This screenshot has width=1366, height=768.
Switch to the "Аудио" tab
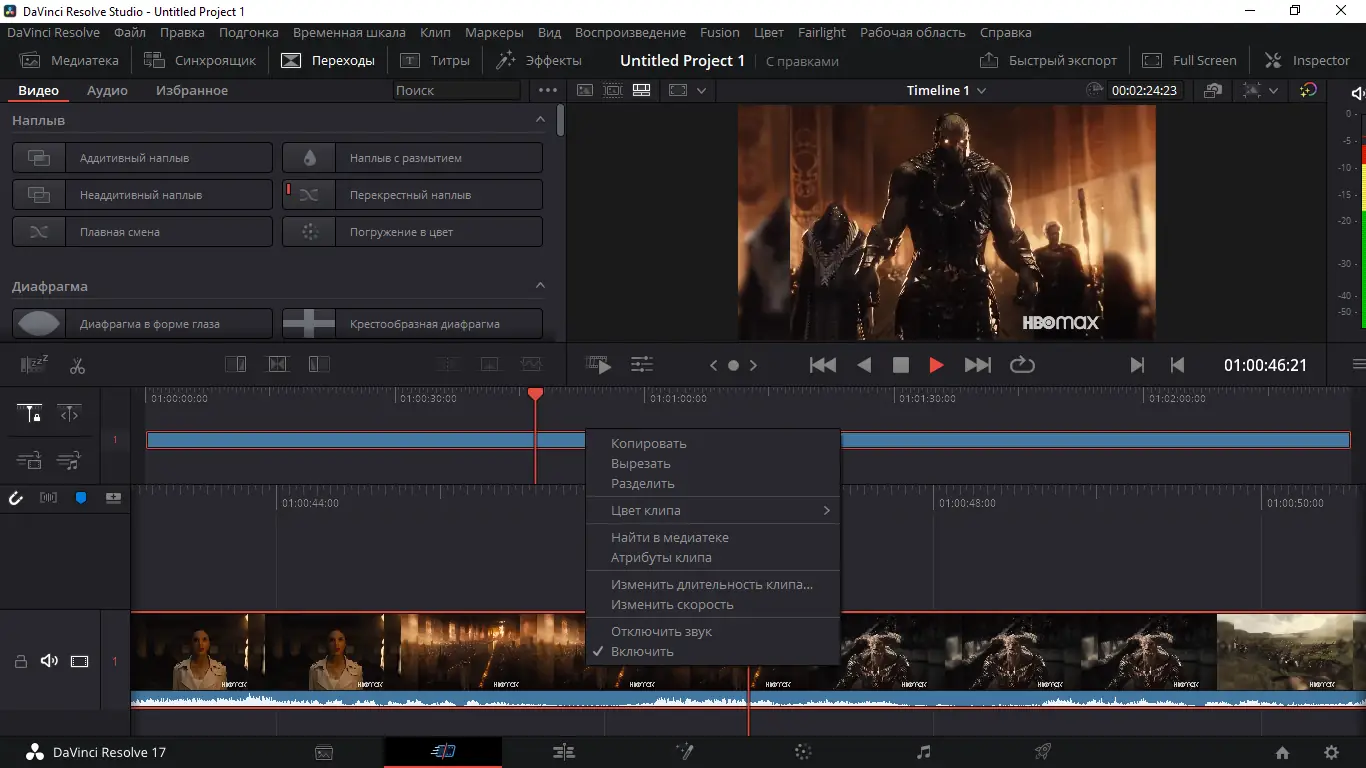click(107, 91)
